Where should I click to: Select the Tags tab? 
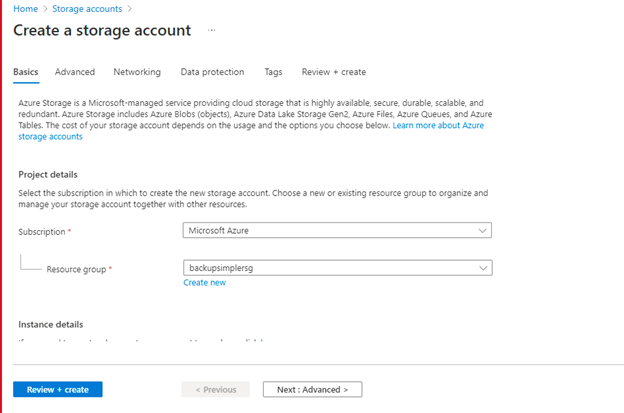coord(273,72)
